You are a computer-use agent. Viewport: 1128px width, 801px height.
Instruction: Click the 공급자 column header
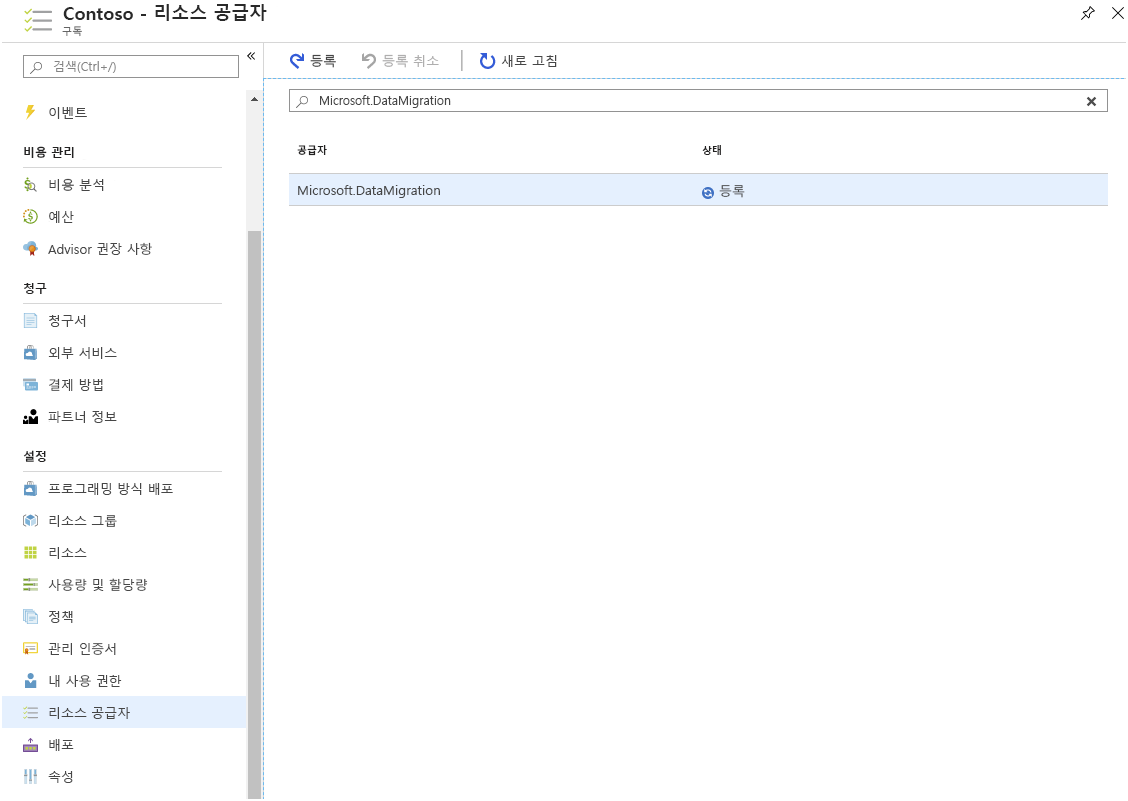(x=312, y=150)
